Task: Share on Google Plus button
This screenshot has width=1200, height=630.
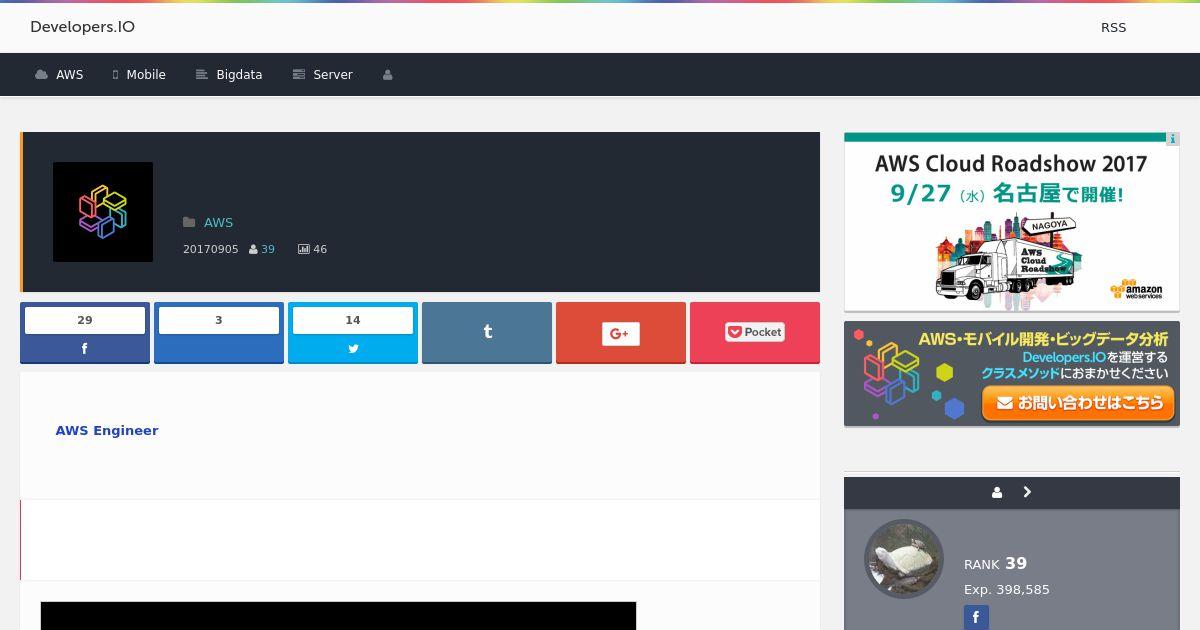Action: (621, 333)
